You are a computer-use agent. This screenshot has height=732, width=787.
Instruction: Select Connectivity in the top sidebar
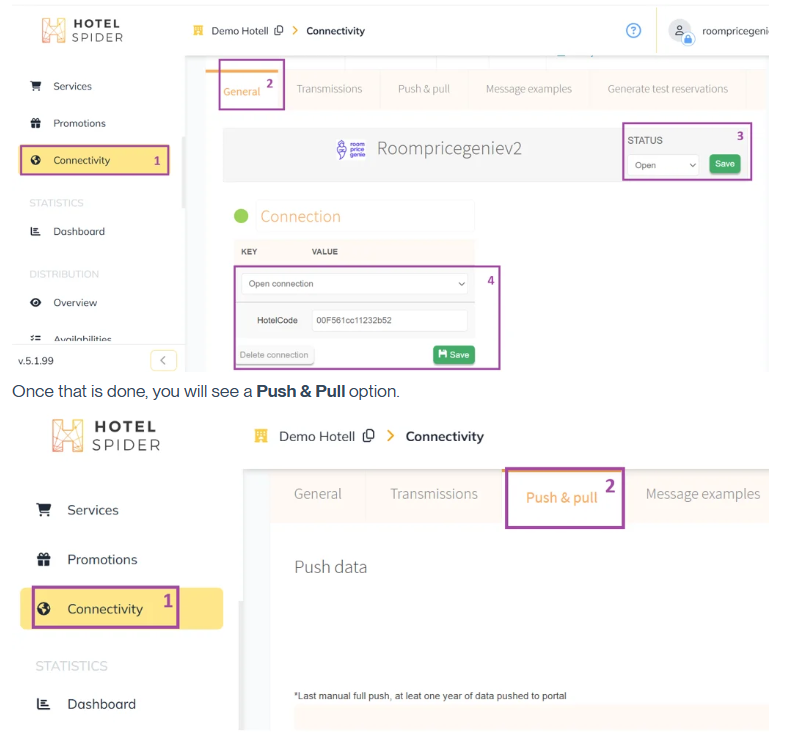tap(82, 160)
